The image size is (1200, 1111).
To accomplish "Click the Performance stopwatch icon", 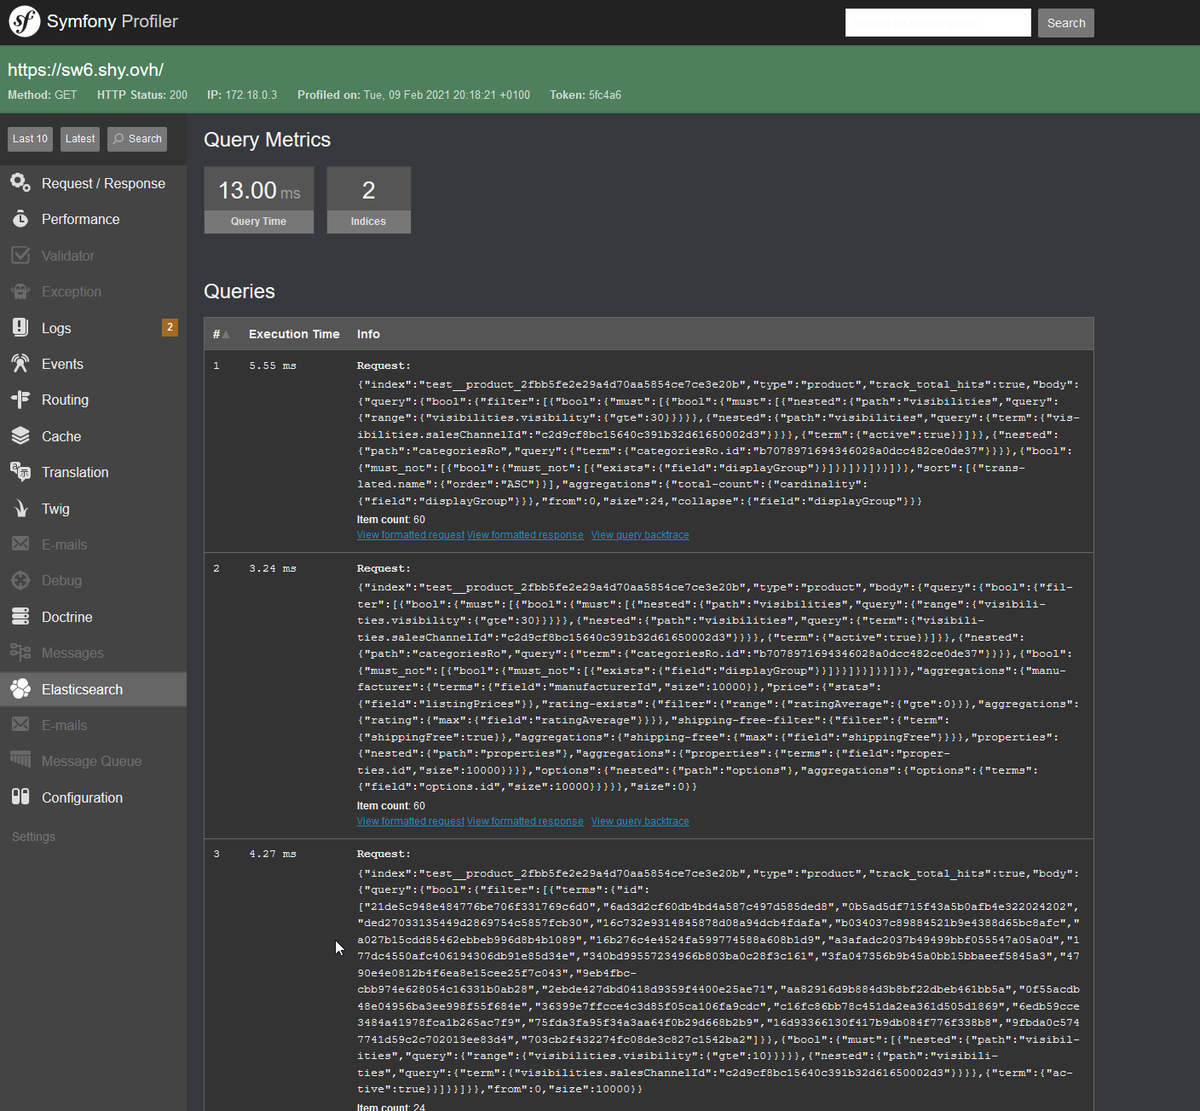I will (x=20, y=219).
